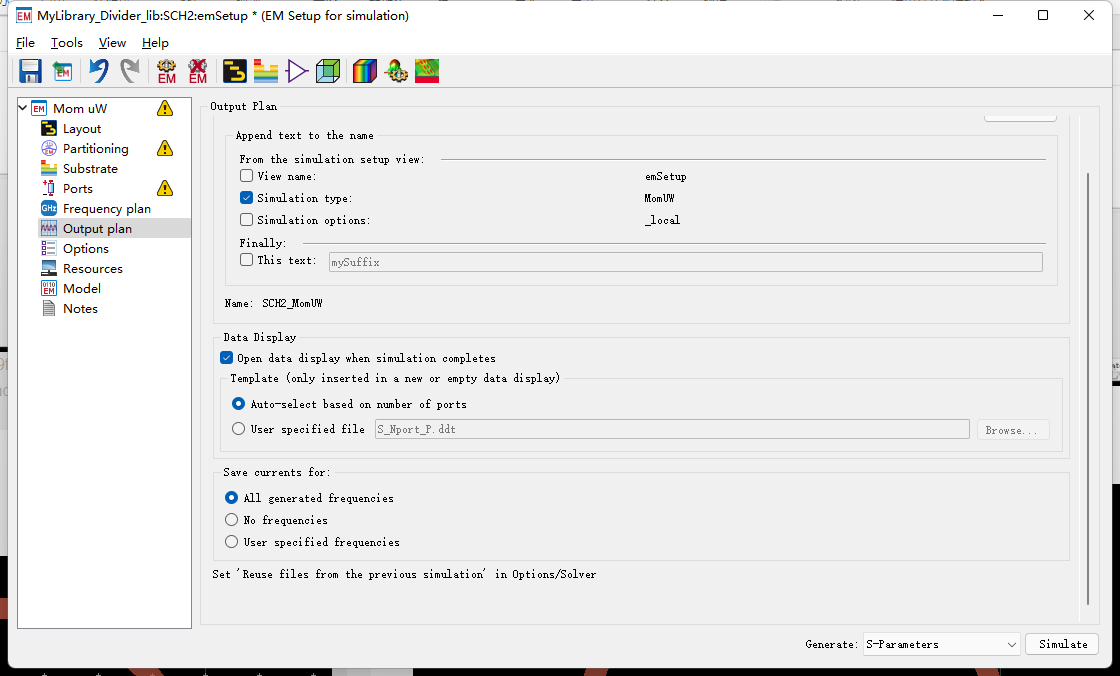Open Substrate editor from toolbar icon
Screen dimensions: 1120x676
point(266,71)
